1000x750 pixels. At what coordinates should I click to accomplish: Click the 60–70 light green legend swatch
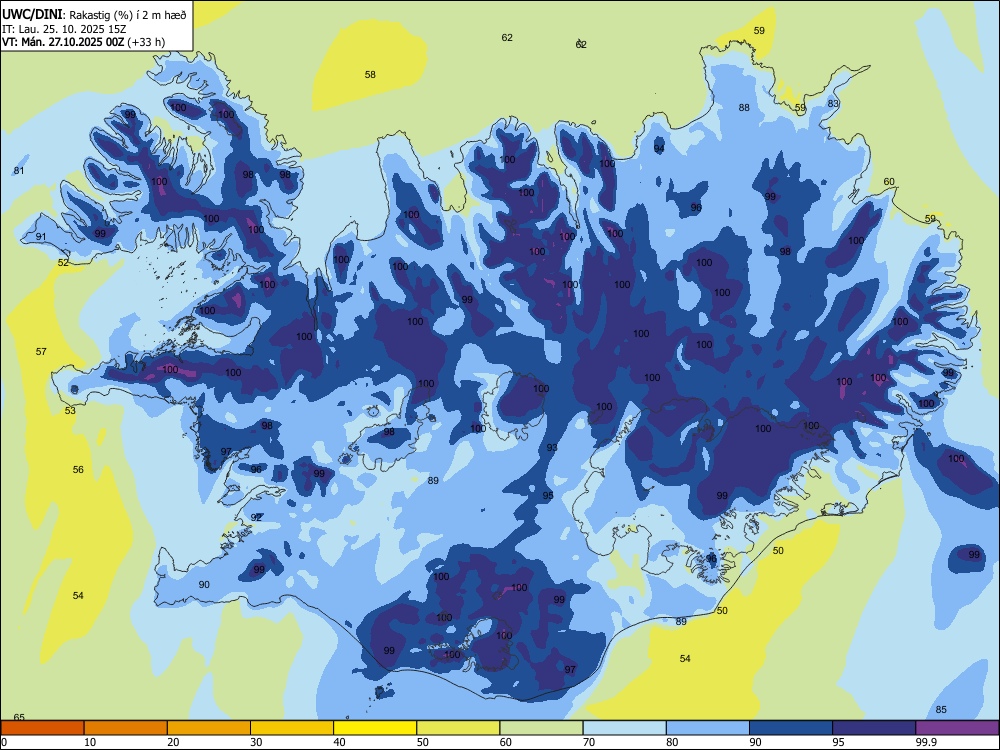point(541,728)
